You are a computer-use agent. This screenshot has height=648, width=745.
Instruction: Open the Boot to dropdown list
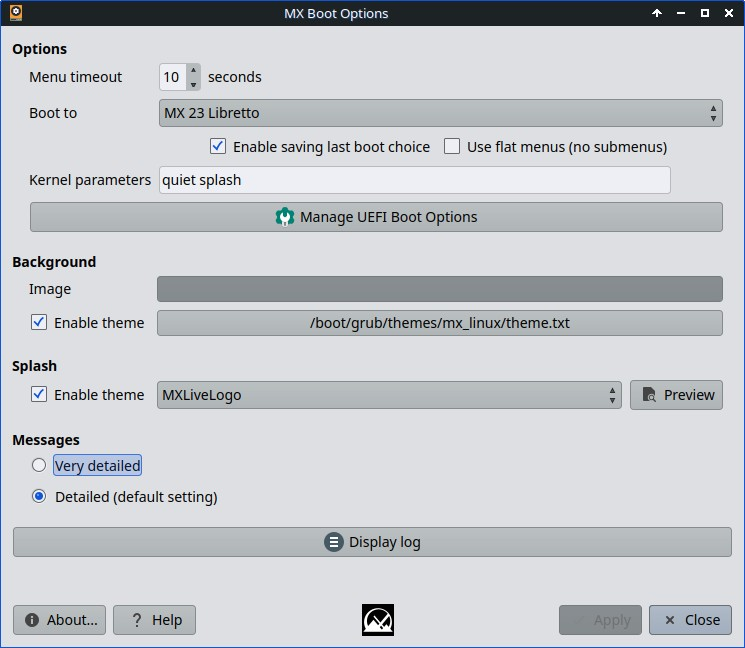click(x=440, y=113)
